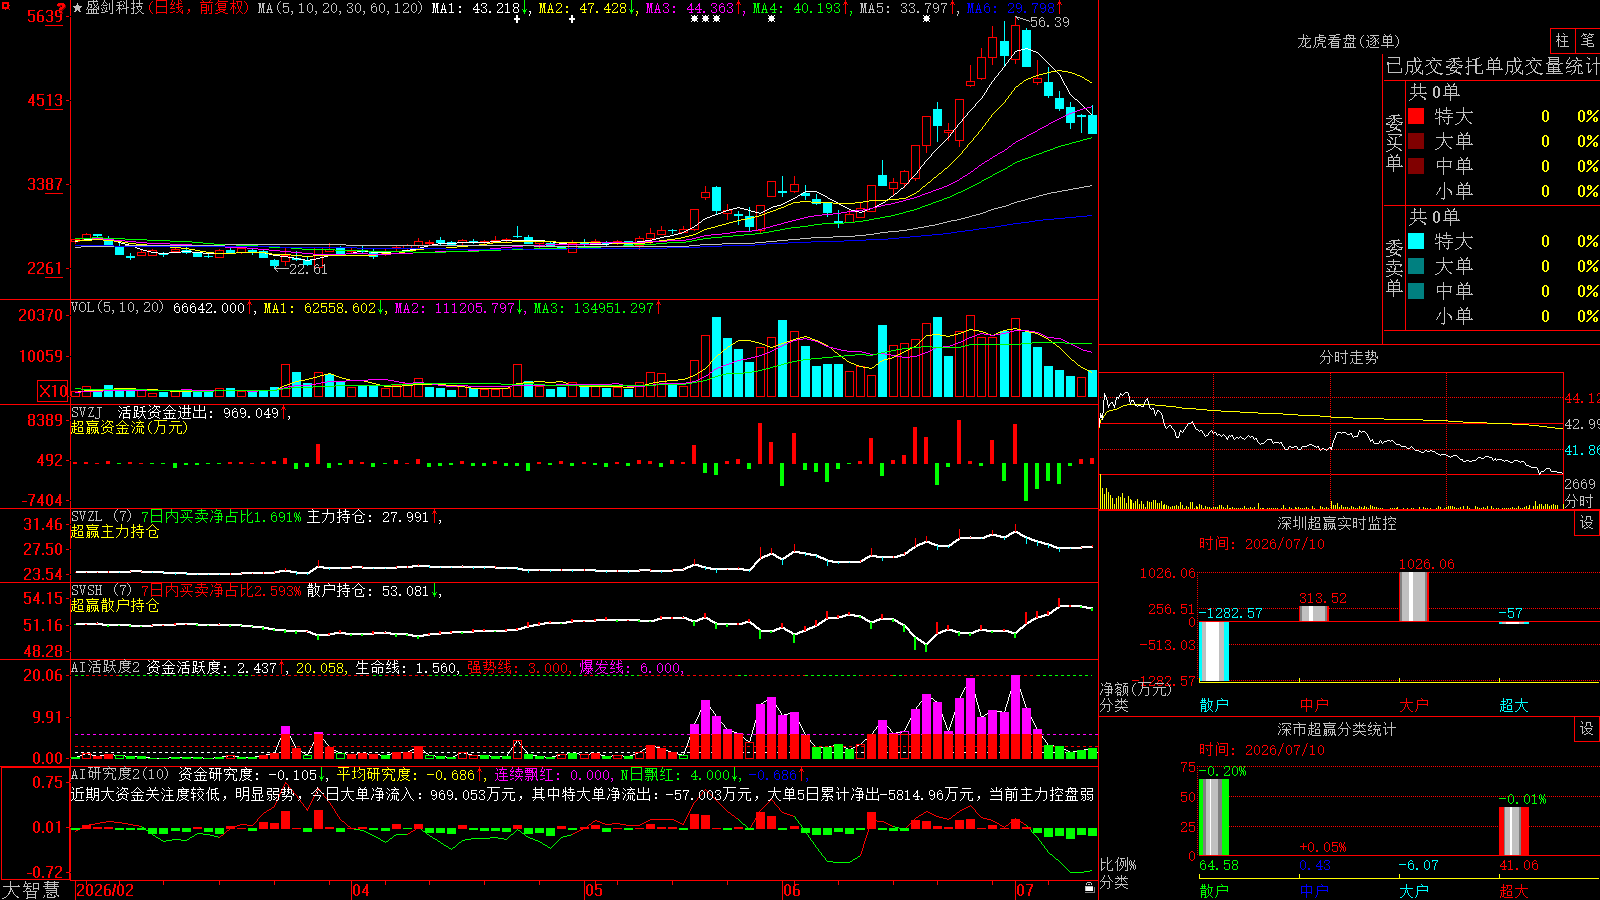Click the 委卖单 小单 row

point(1504,316)
